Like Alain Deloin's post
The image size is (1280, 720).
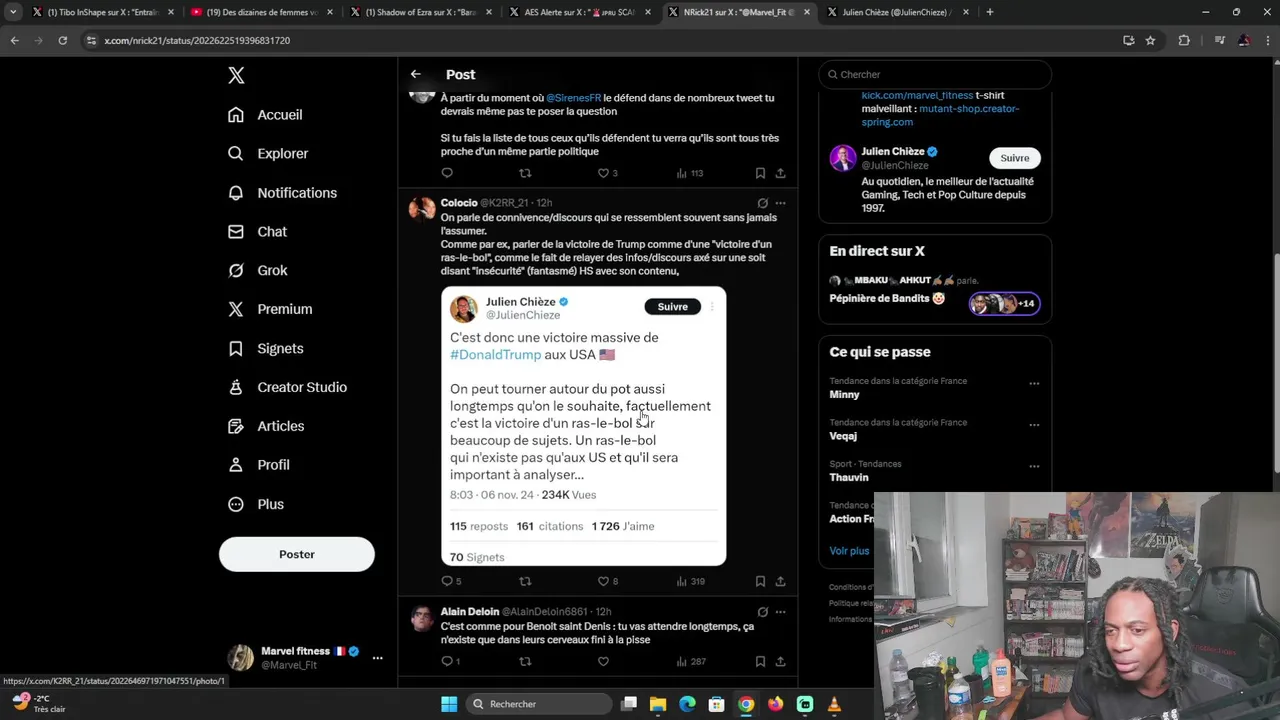[x=603, y=661]
